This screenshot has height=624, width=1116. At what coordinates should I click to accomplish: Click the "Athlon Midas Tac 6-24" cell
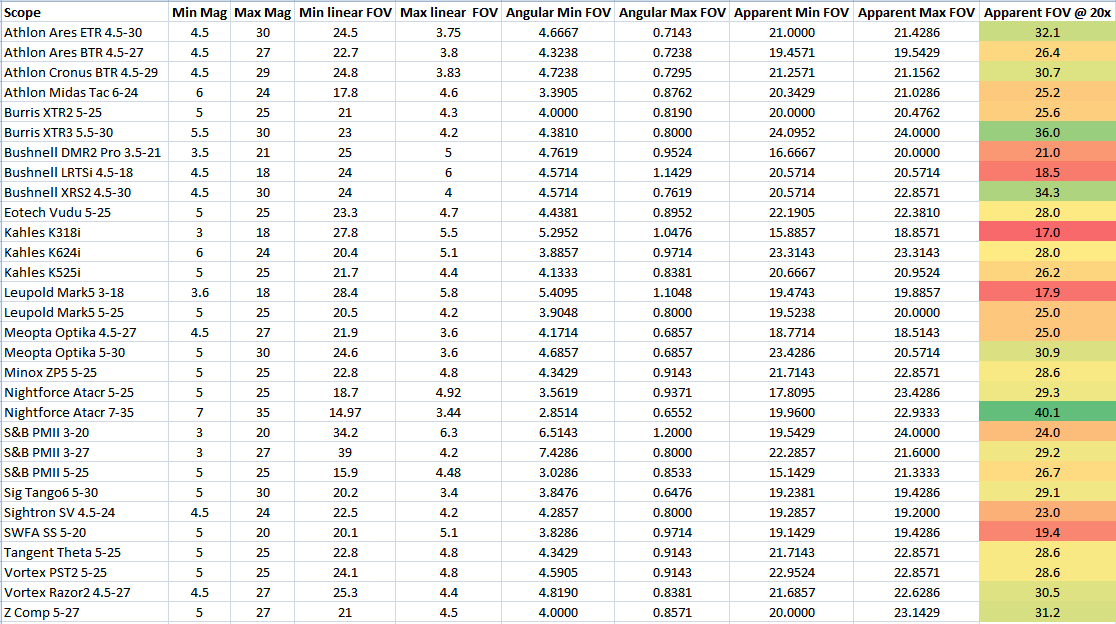[x=84, y=92]
